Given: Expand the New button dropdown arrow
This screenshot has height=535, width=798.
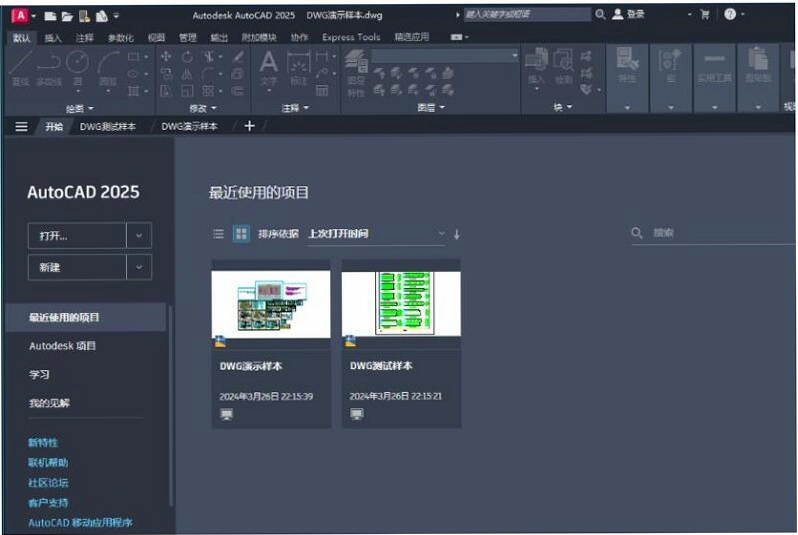Looking at the screenshot, I should click(139, 267).
